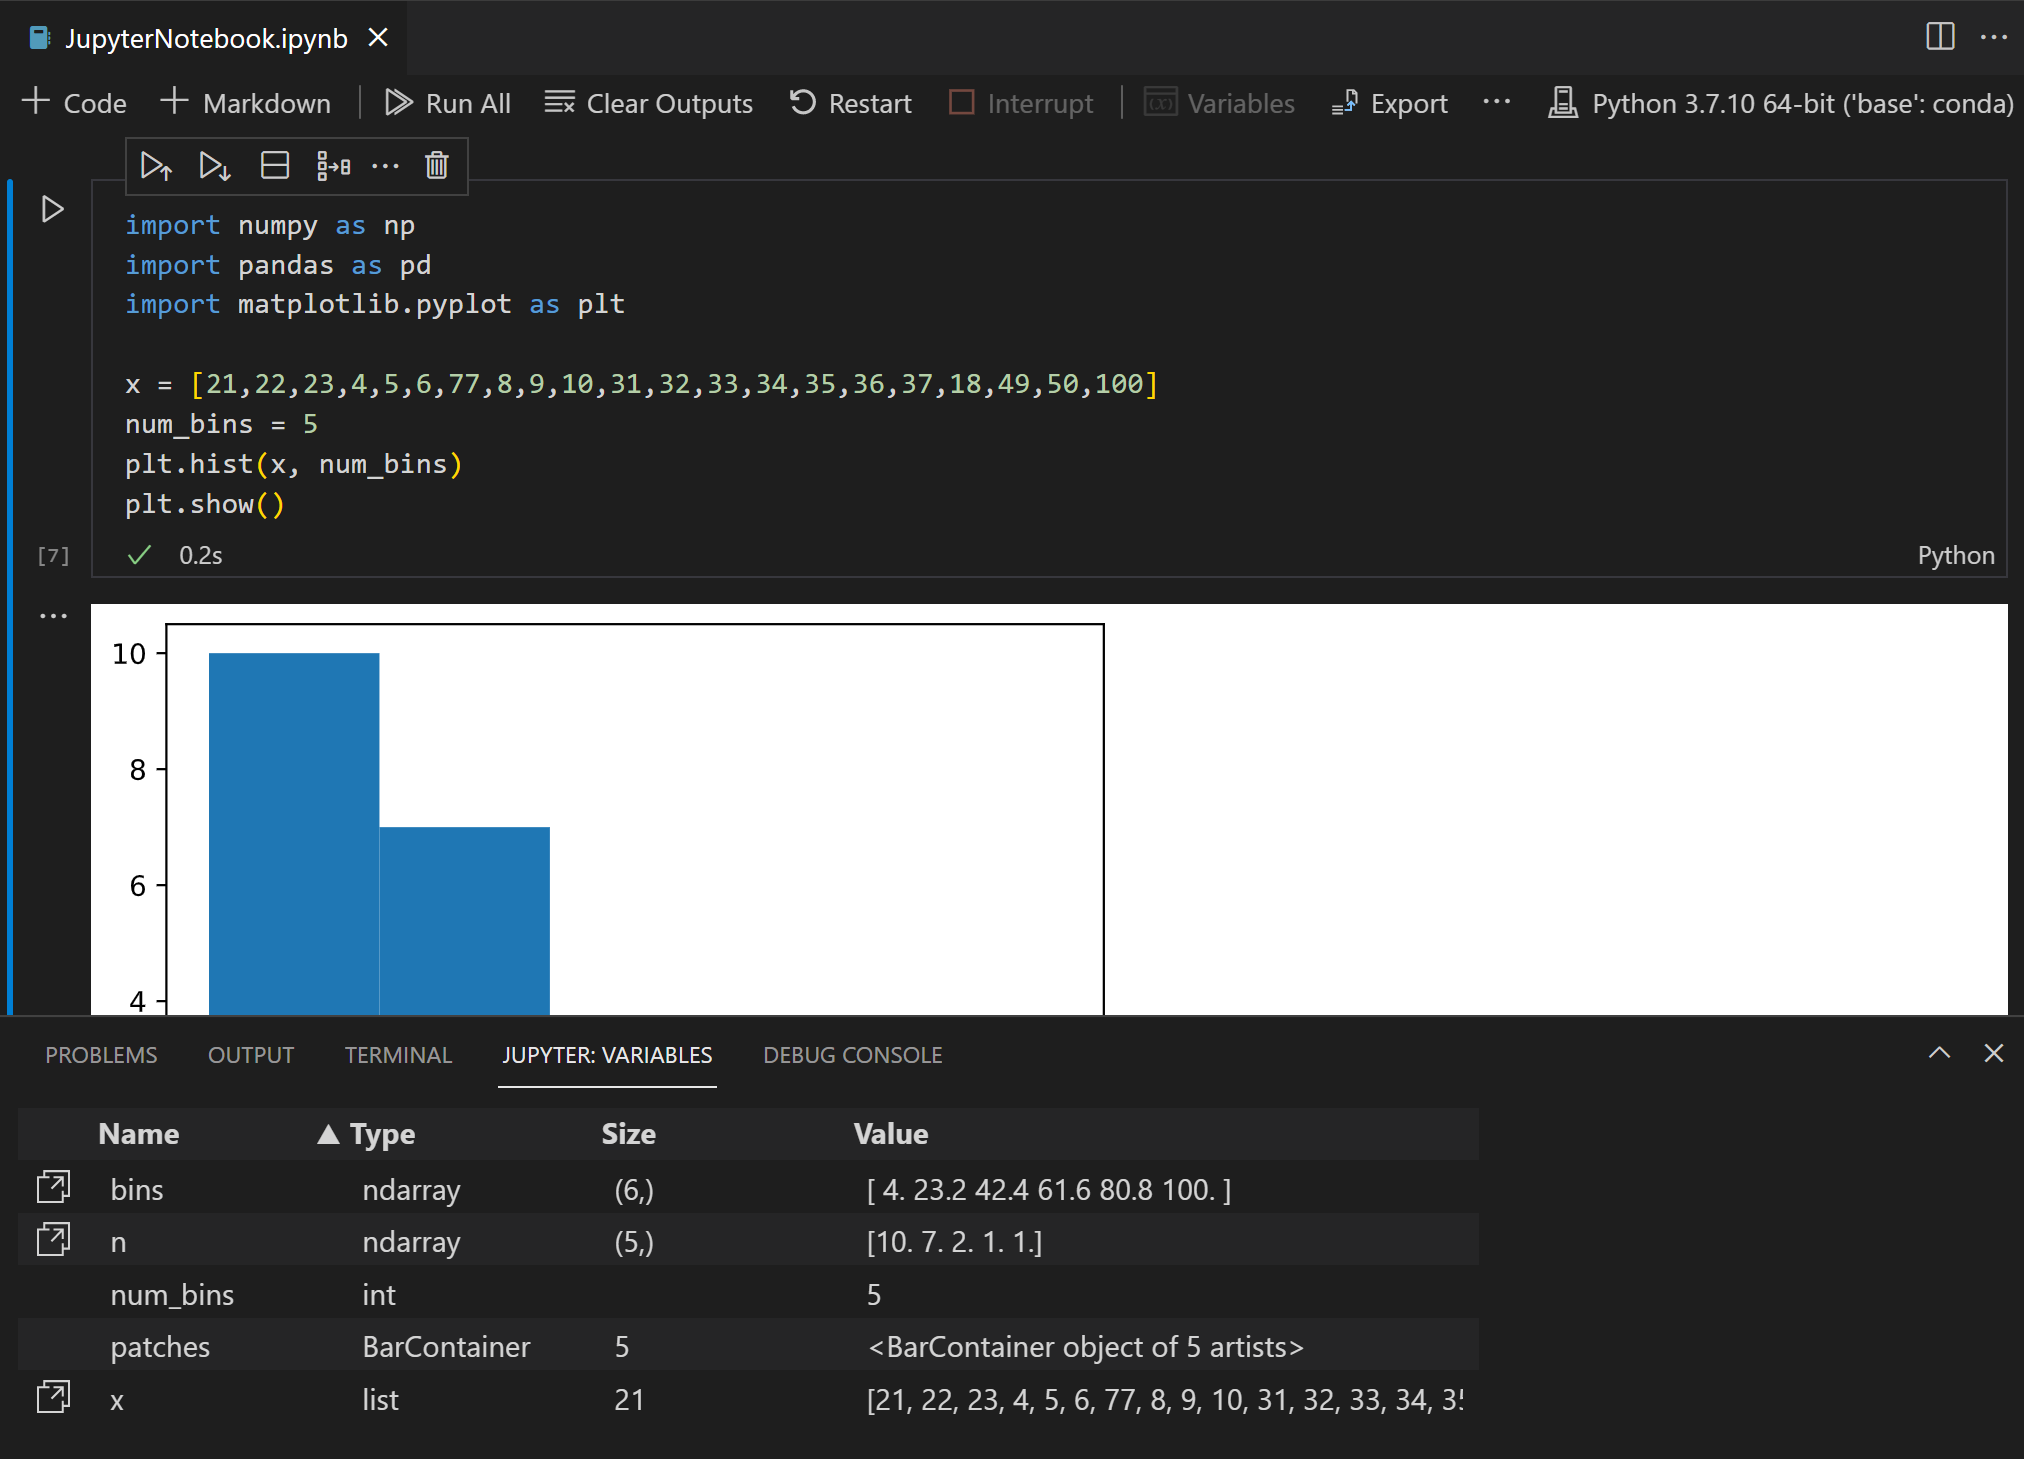
Task: Click the Run All cells button
Action: tap(446, 104)
